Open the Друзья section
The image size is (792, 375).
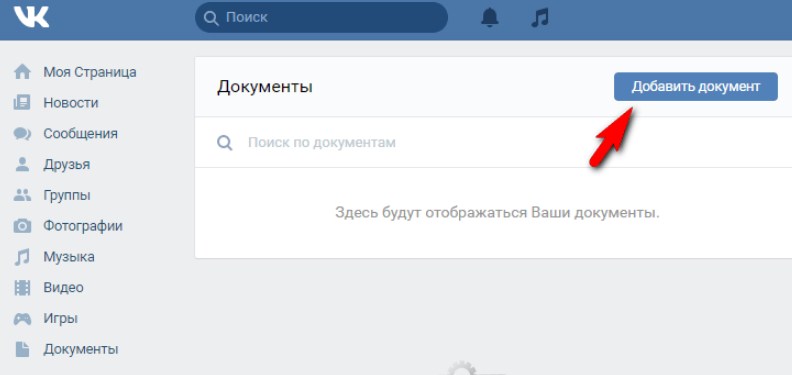pos(67,165)
